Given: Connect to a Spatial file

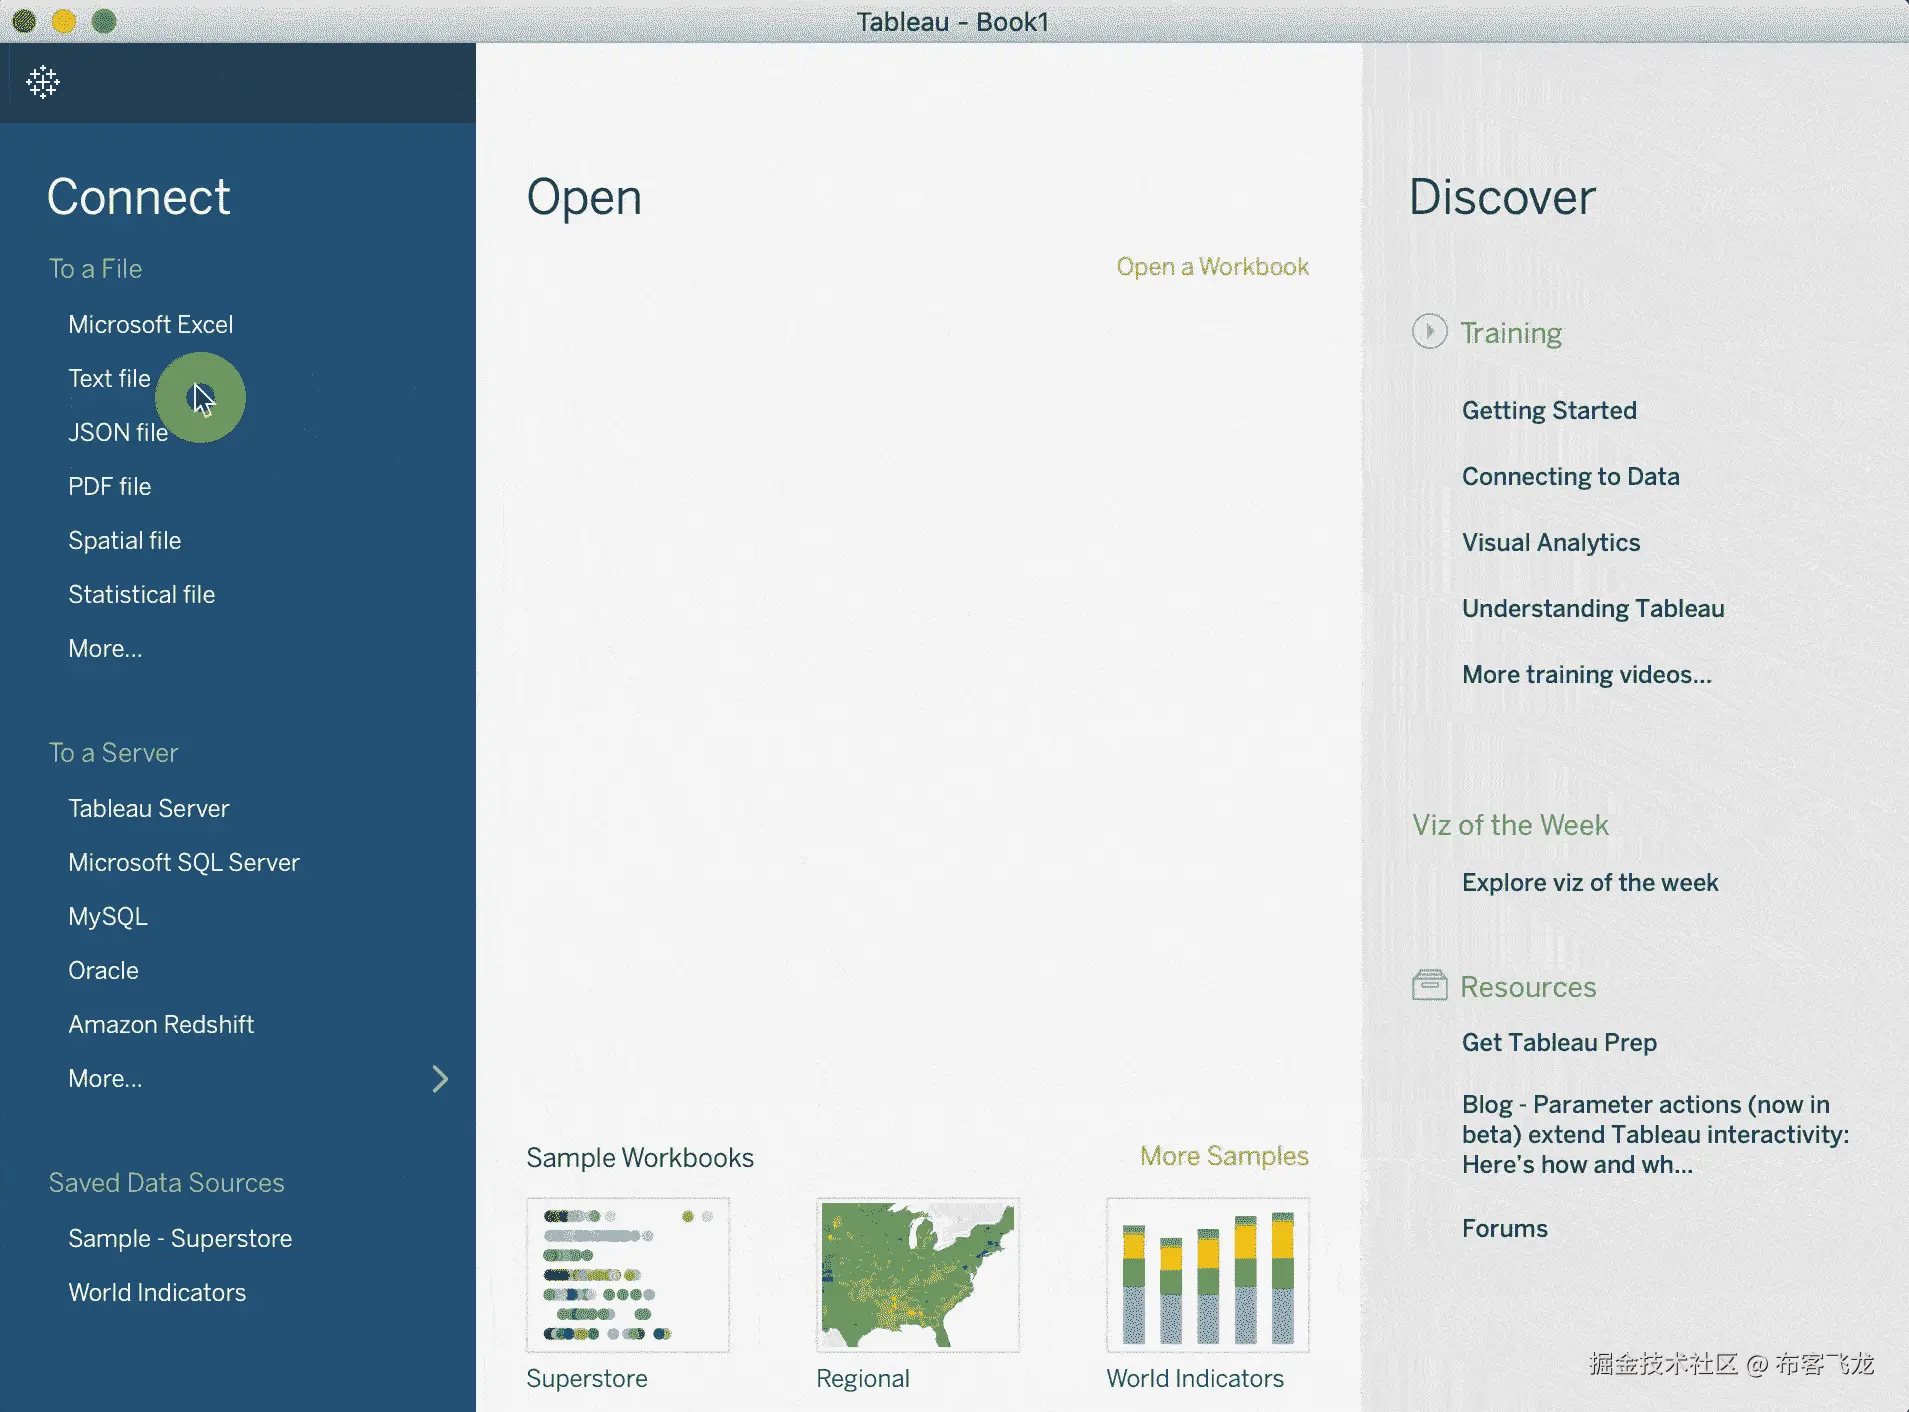Looking at the screenshot, I should point(124,540).
